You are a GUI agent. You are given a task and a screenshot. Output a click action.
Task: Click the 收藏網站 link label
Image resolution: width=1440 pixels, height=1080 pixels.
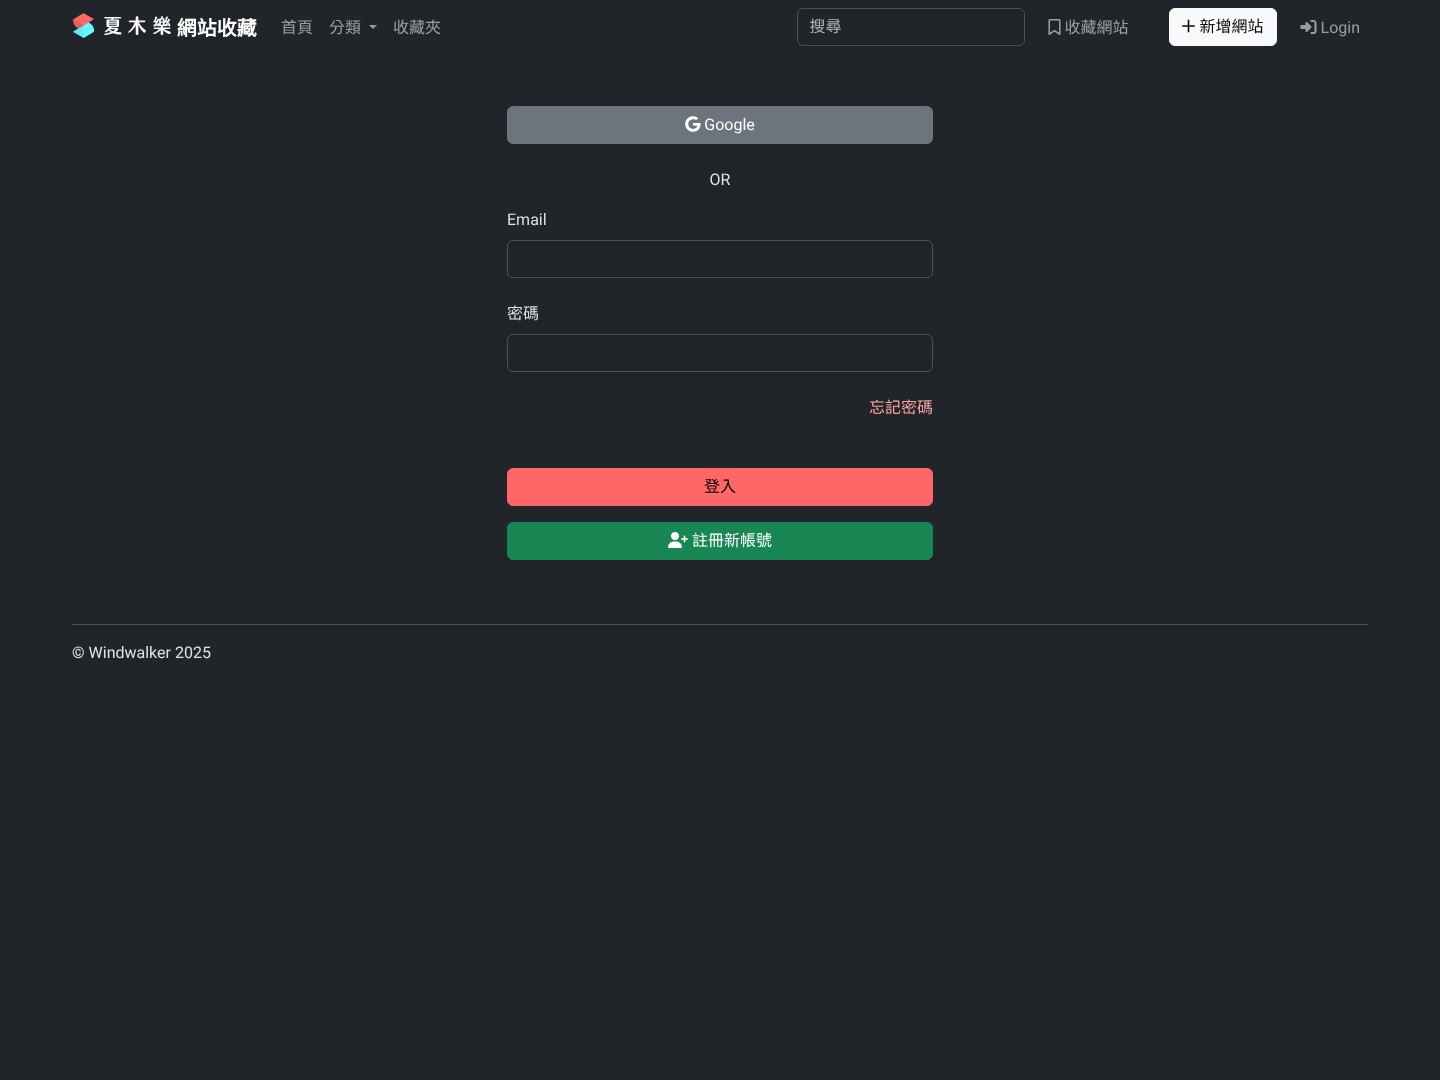[1096, 27]
